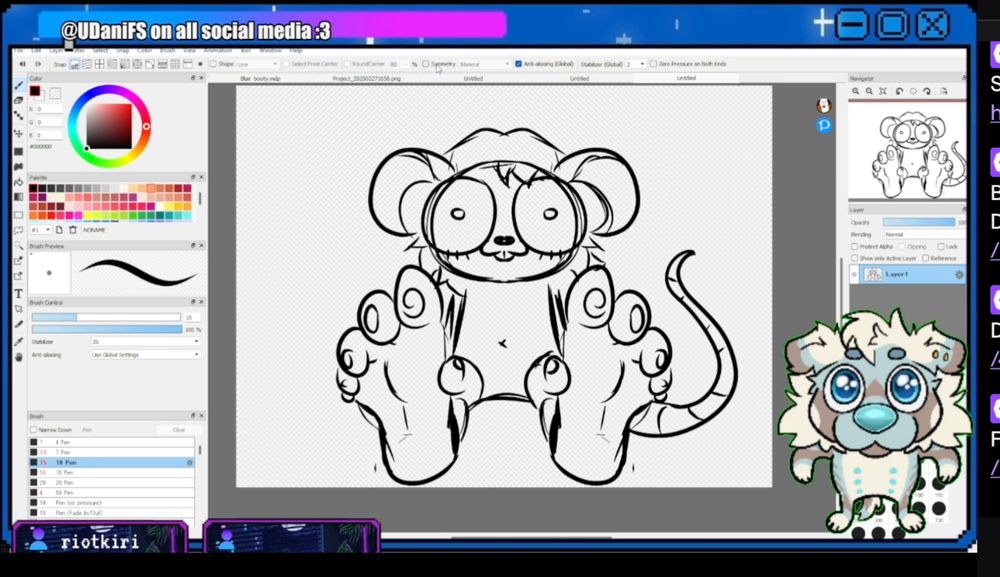The width and height of the screenshot is (1000, 577).
Task: Enable Zero Pressure on Both Ends
Action: click(x=653, y=64)
